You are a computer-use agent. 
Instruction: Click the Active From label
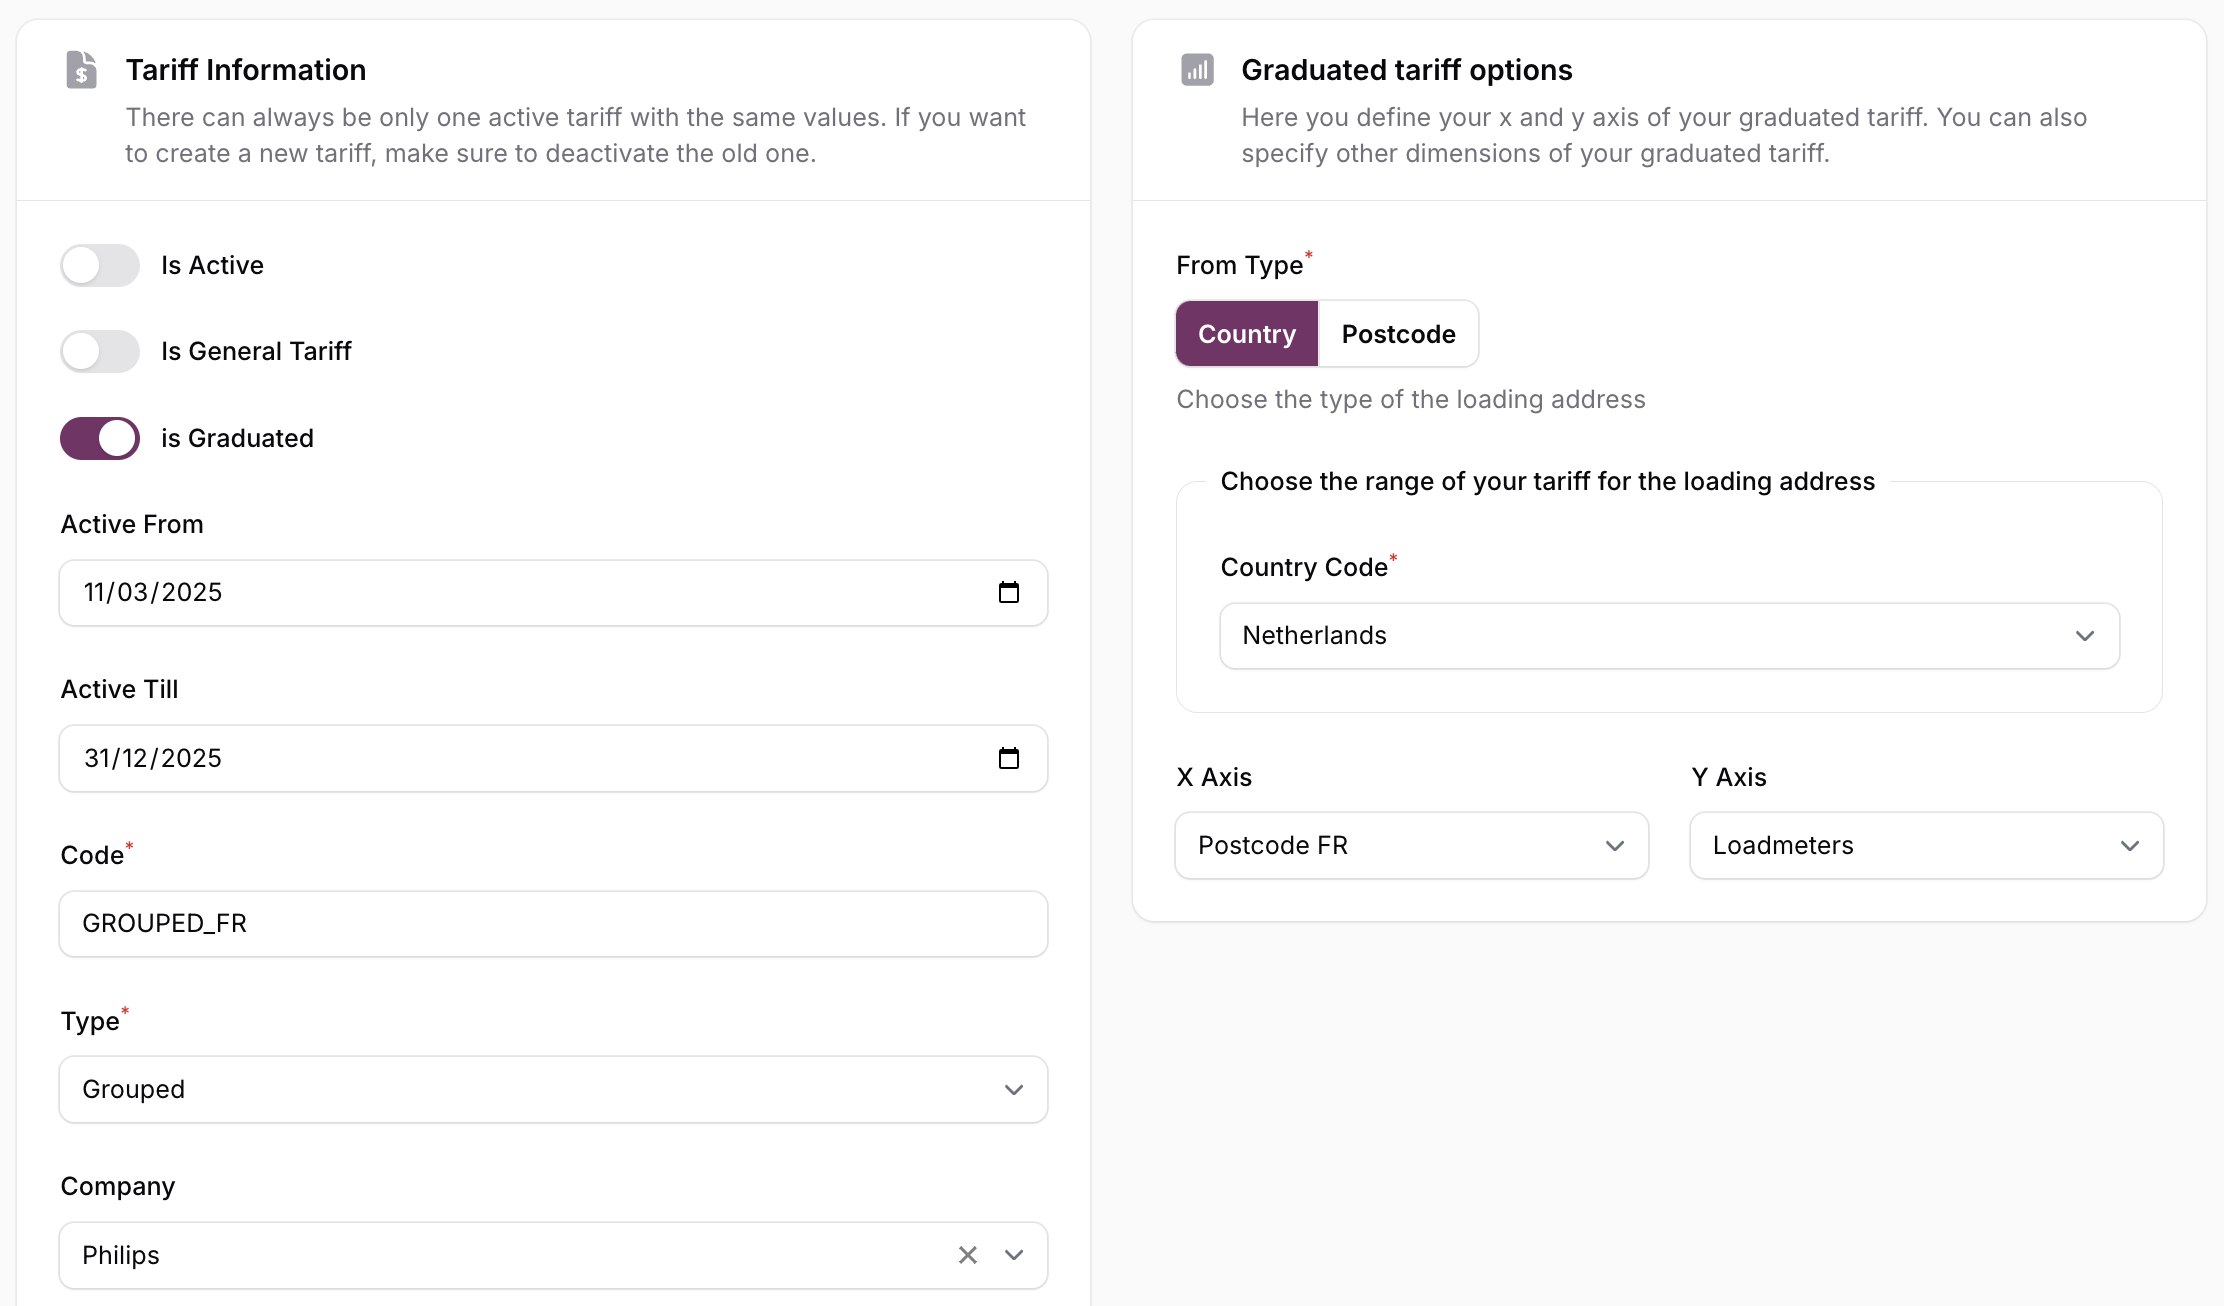point(132,524)
